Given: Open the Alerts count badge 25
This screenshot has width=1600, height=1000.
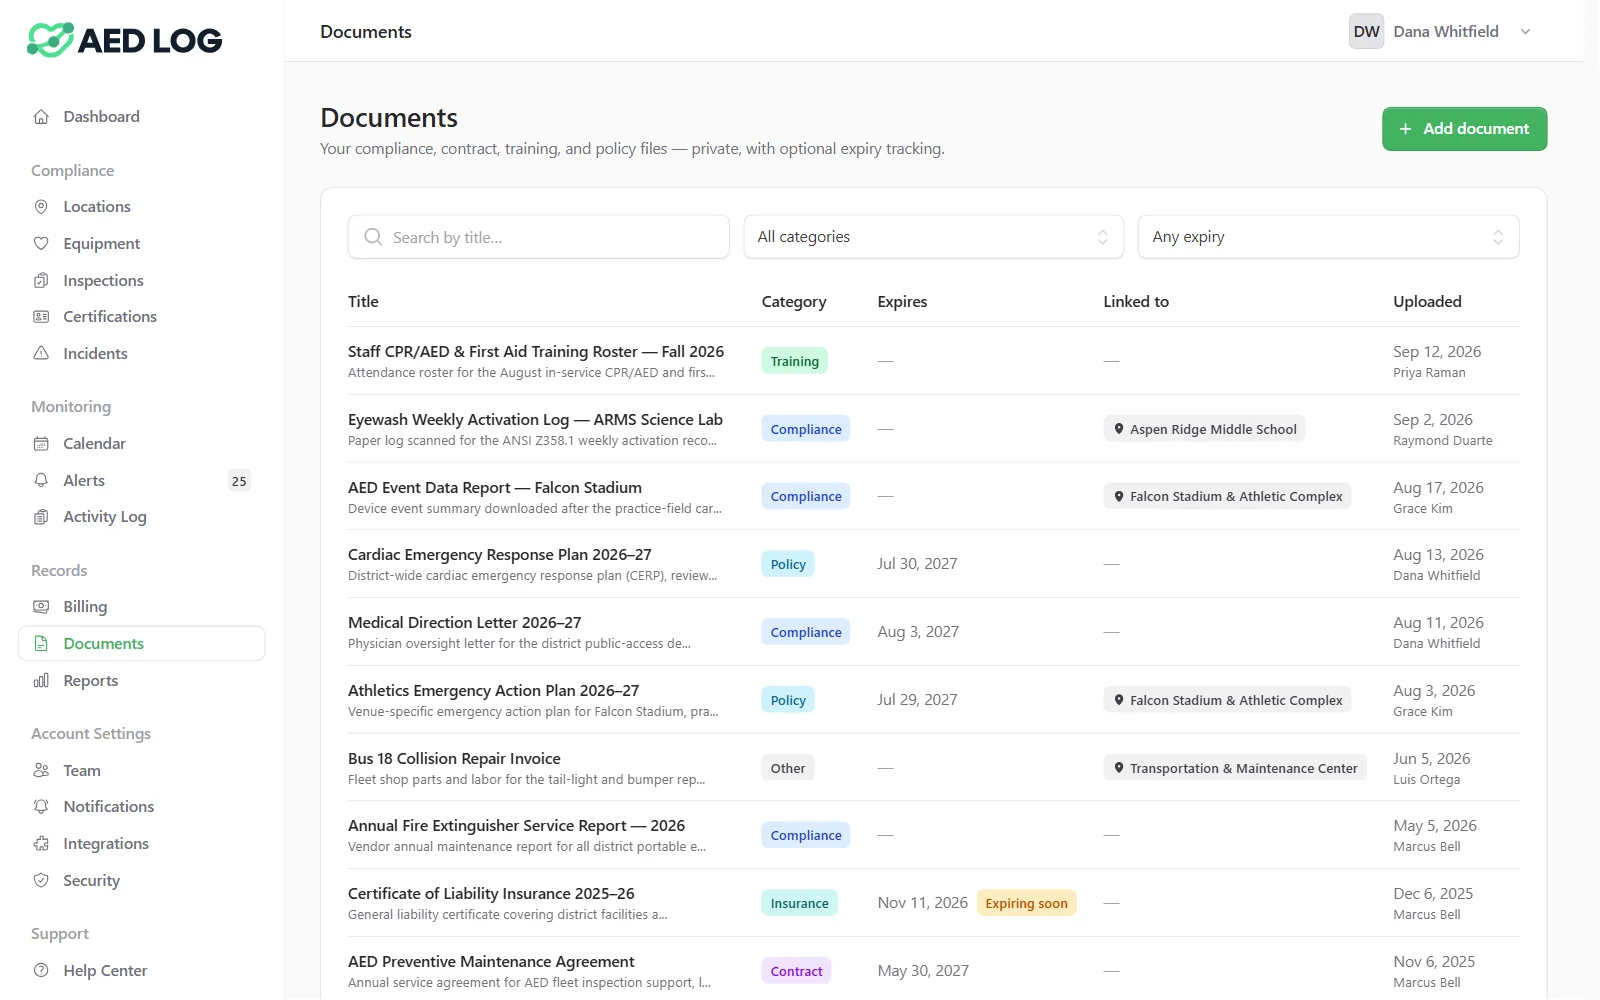Looking at the screenshot, I should [239, 481].
